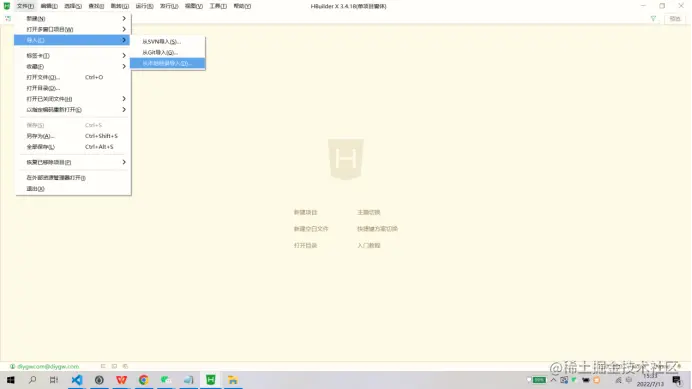Click the 新建项目 link on welcome page
692x389 pixels.
(x=305, y=212)
